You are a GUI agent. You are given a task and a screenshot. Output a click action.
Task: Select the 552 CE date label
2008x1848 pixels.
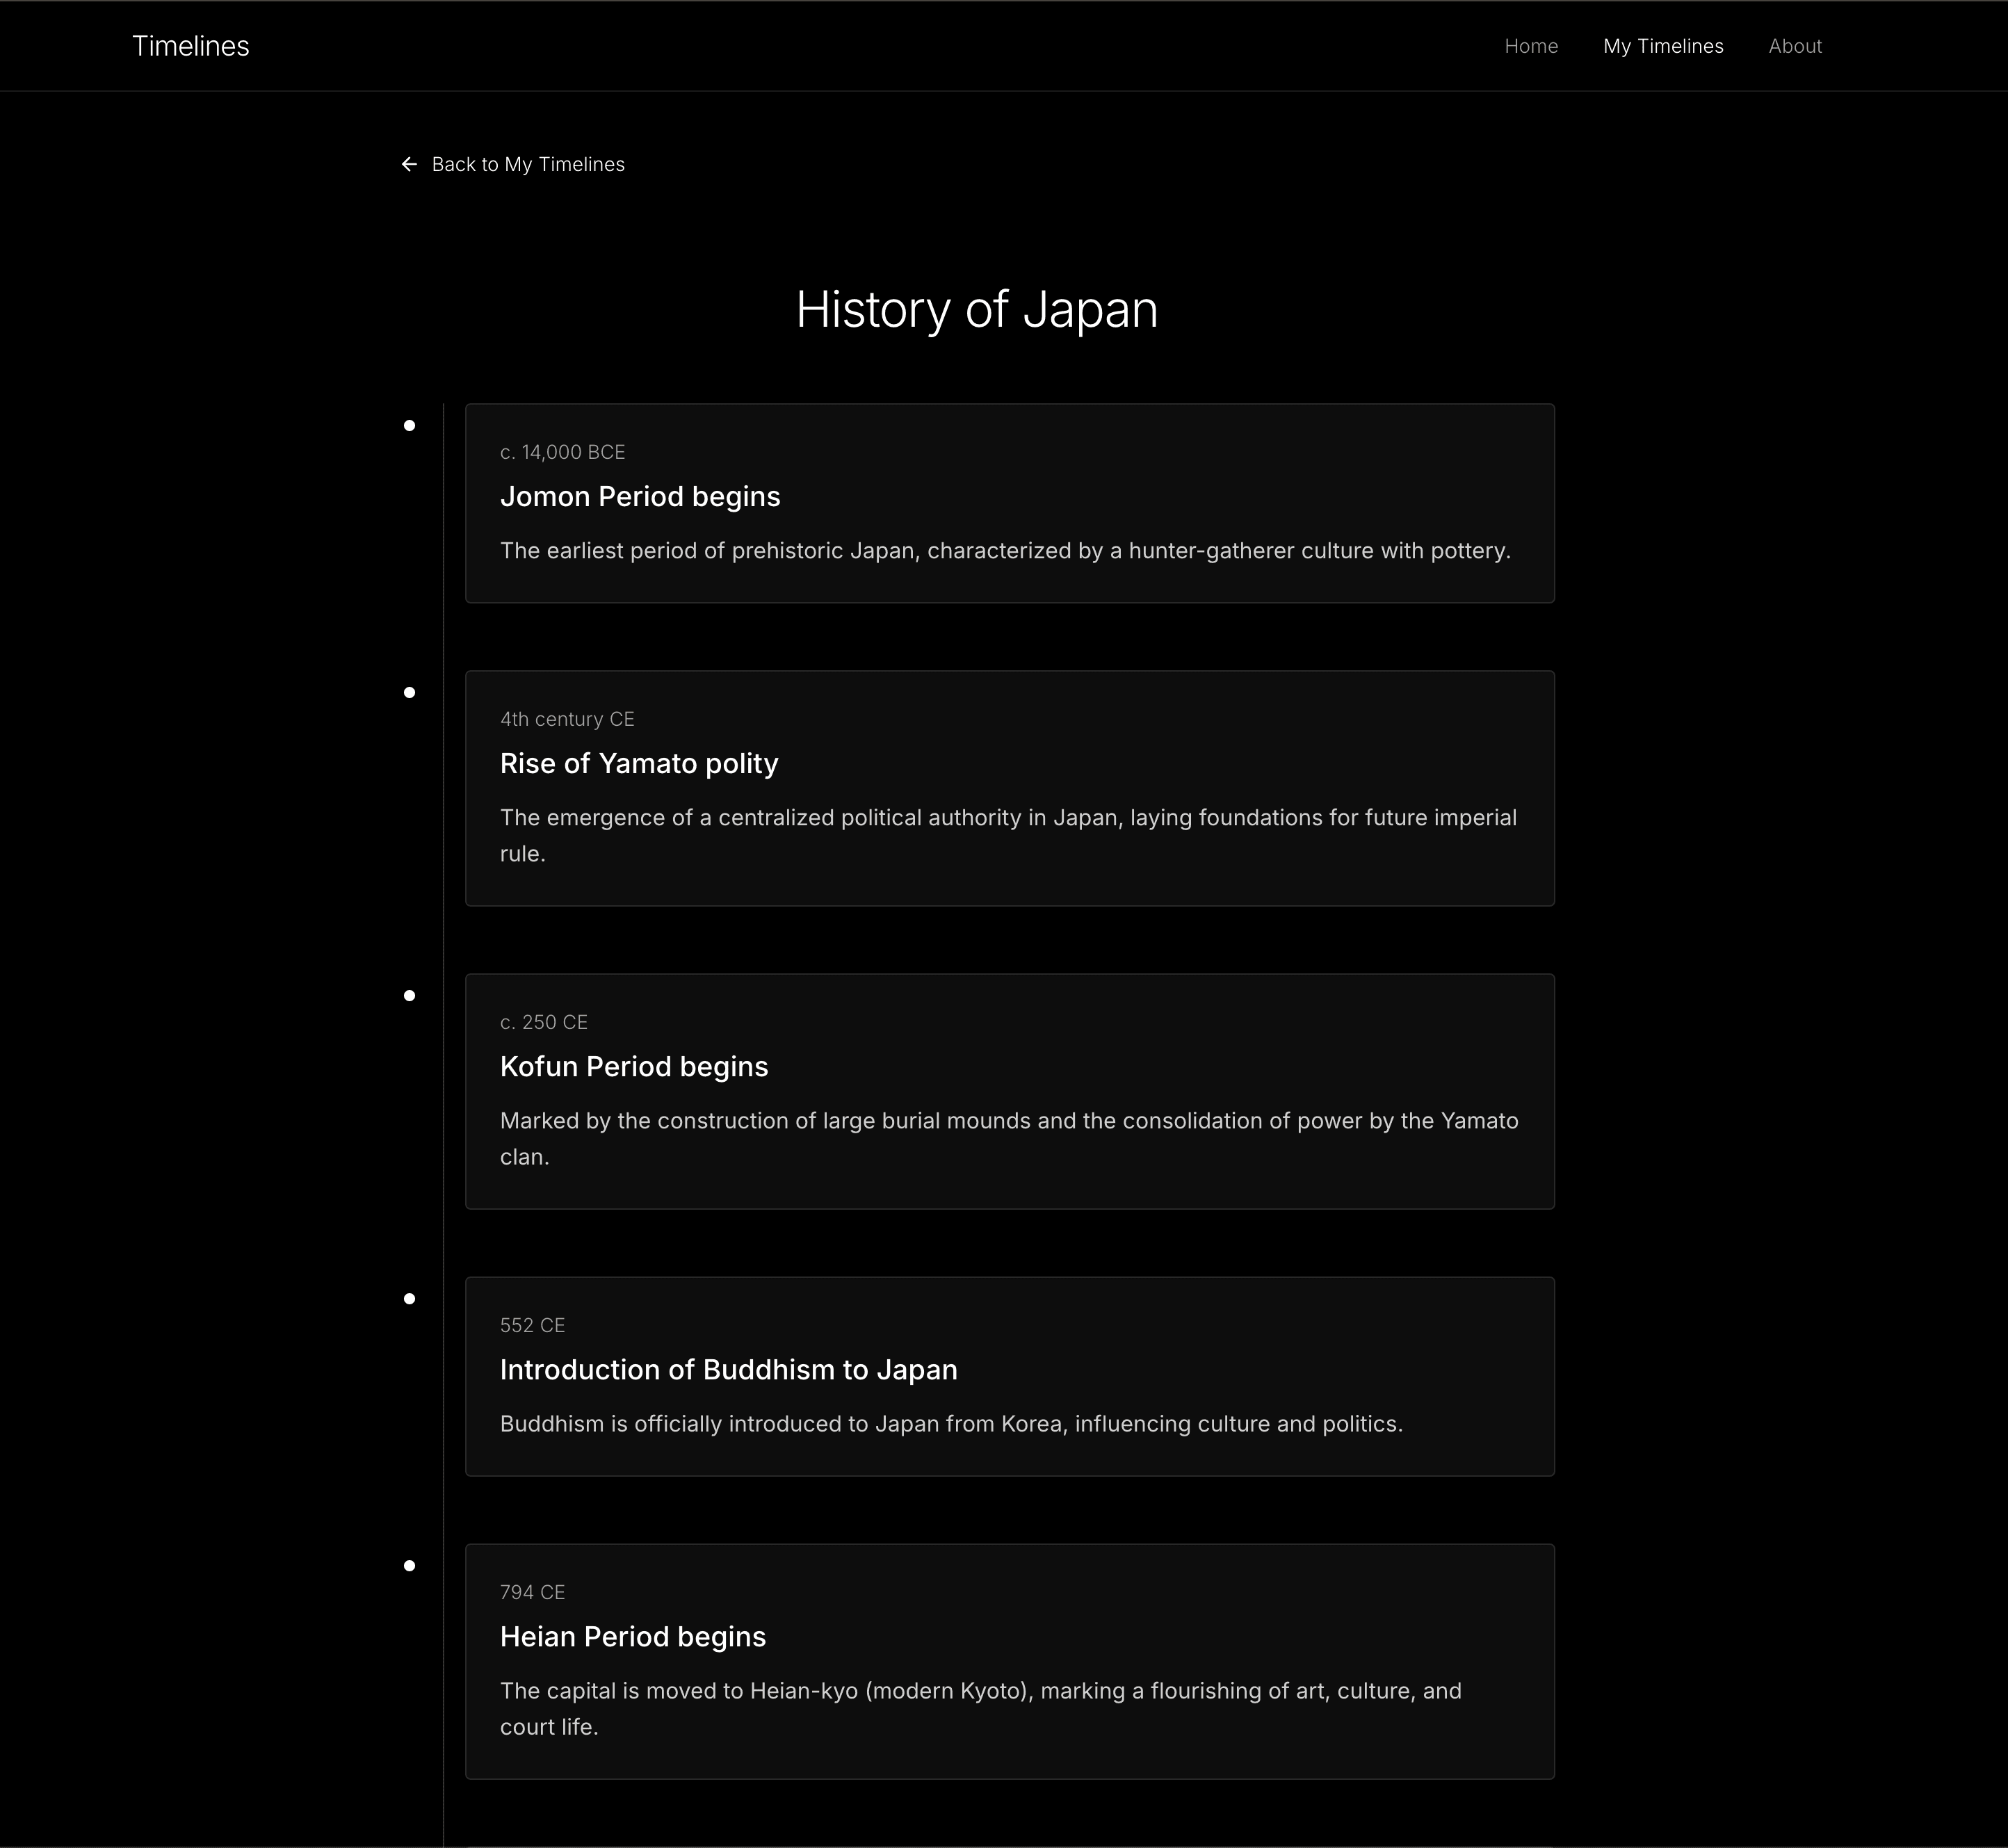coord(532,1325)
